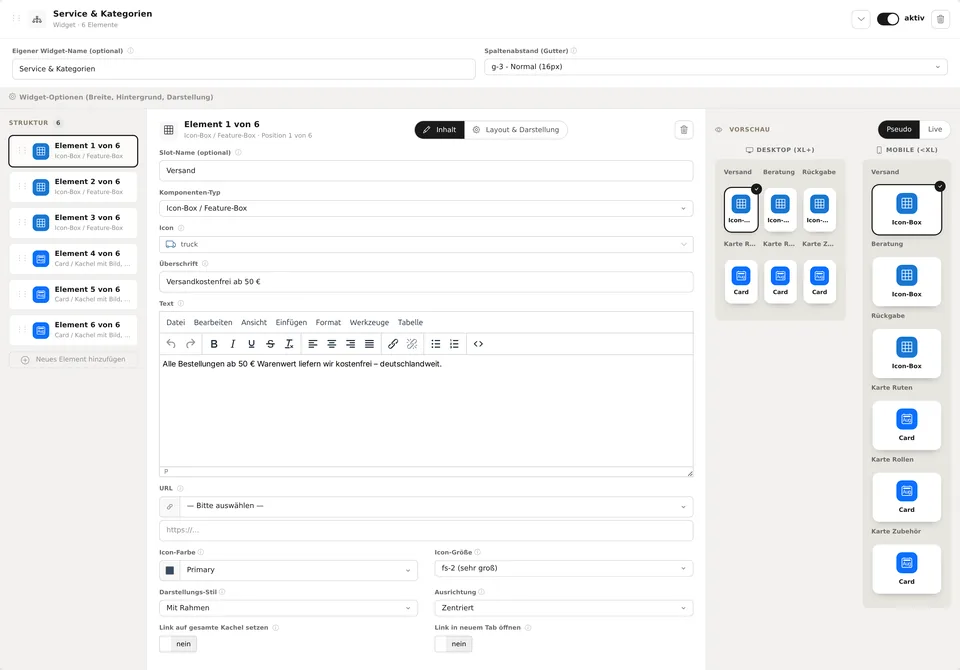Screen dimensions: 960x670
Task: Insert a bulleted list
Action: pos(435,344)
